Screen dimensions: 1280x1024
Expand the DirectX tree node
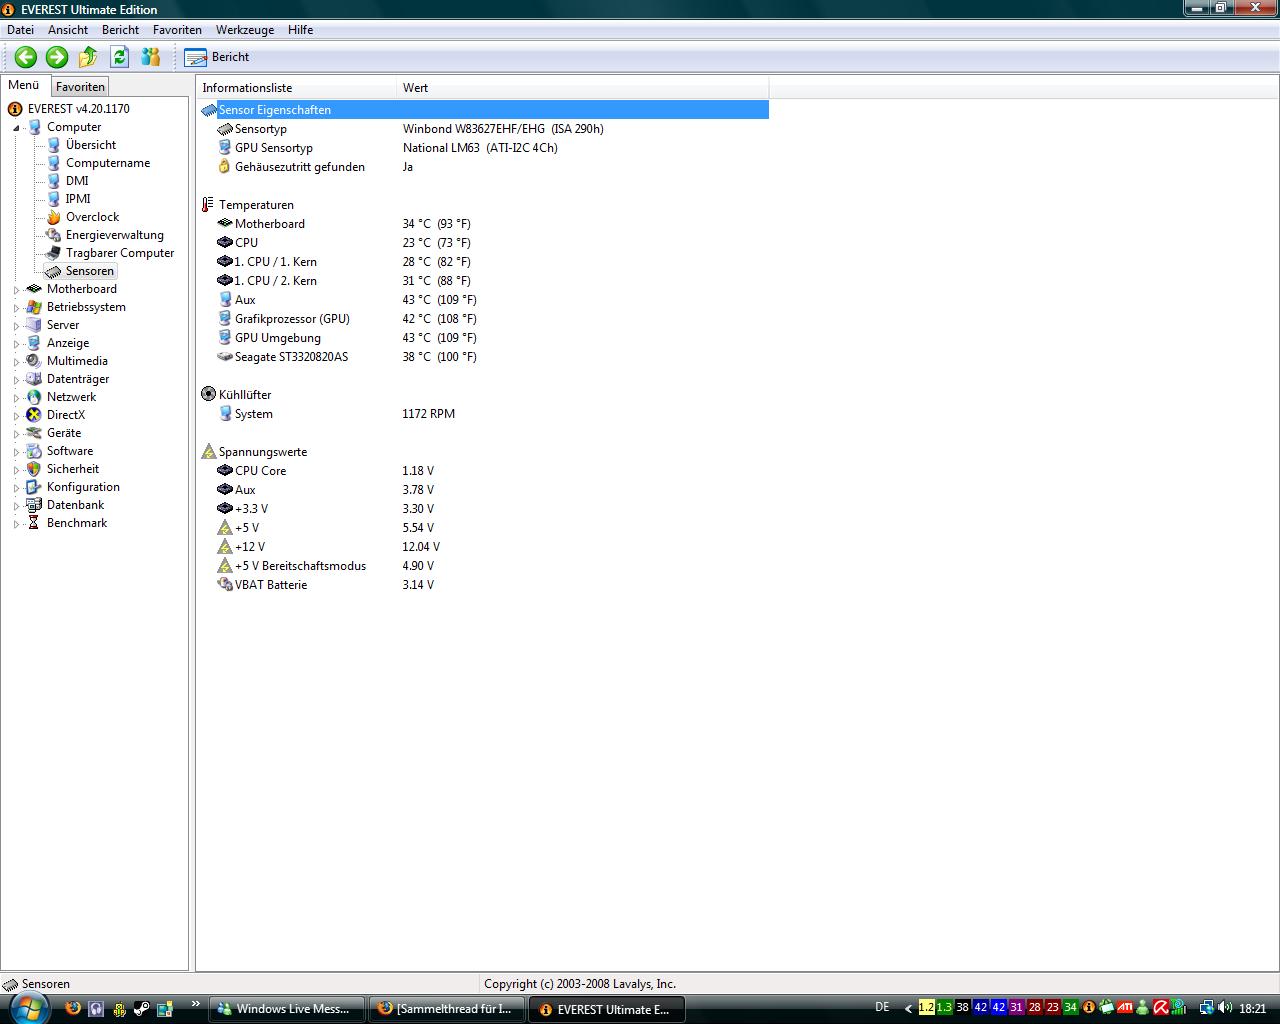point(16,416)
